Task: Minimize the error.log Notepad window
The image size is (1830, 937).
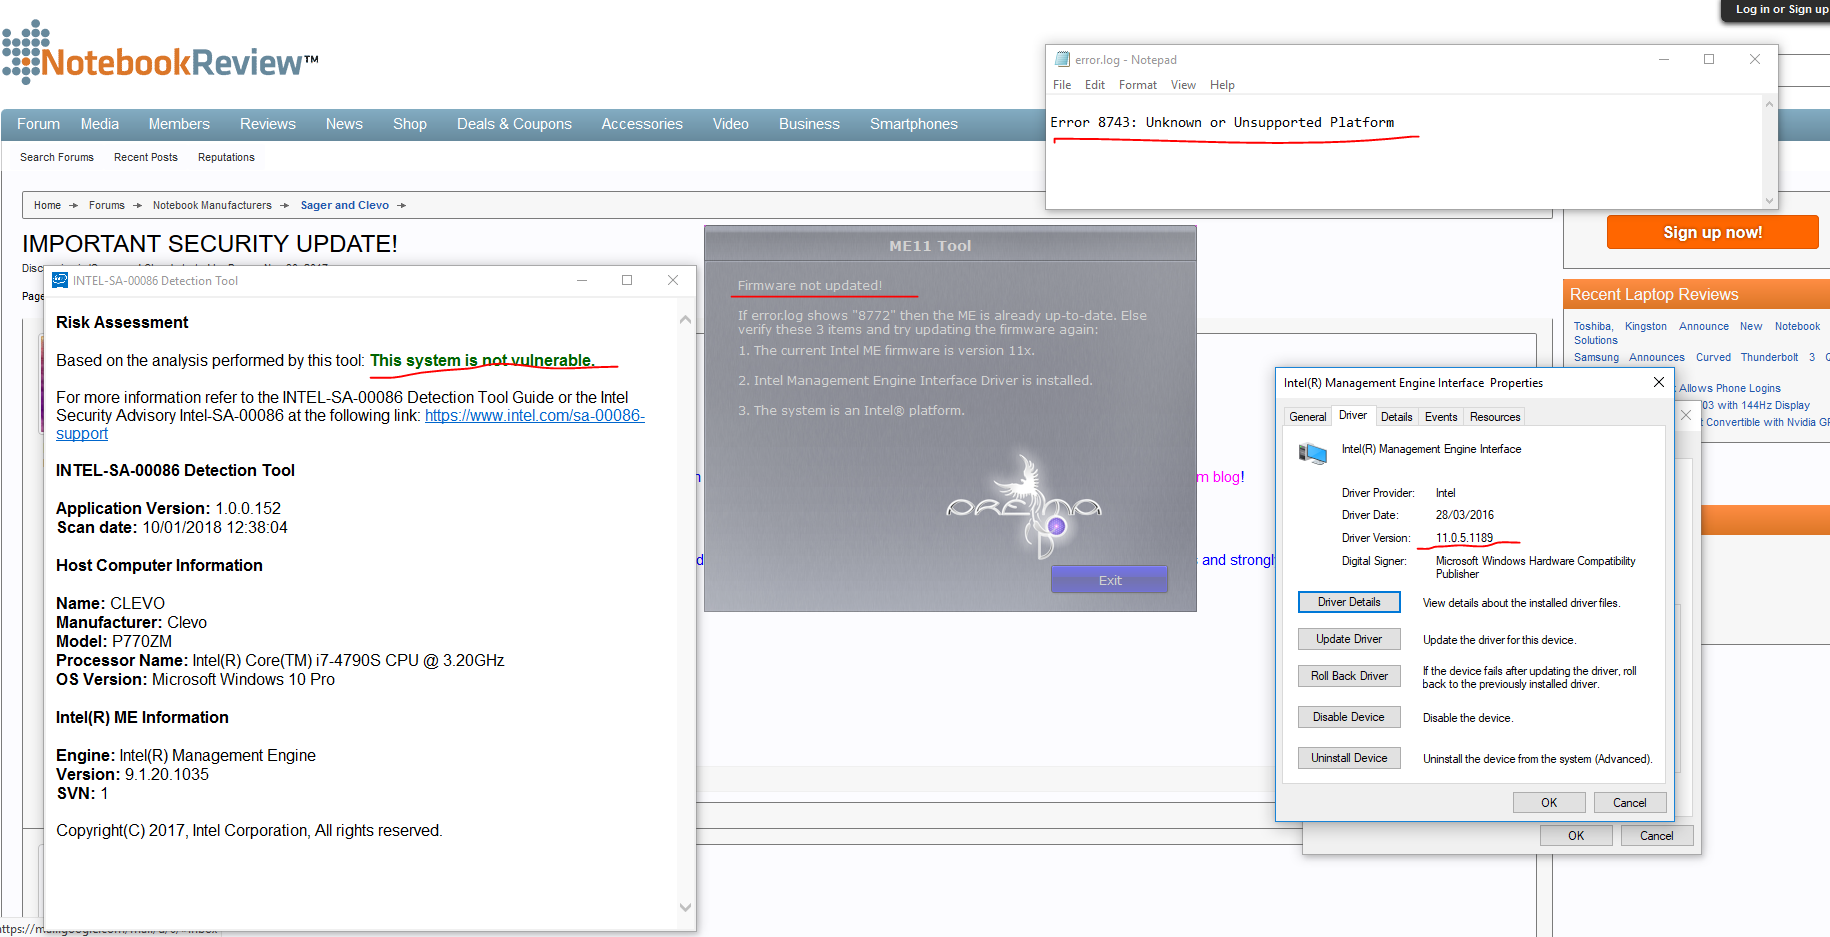Action: click(x=1664, y=59)
